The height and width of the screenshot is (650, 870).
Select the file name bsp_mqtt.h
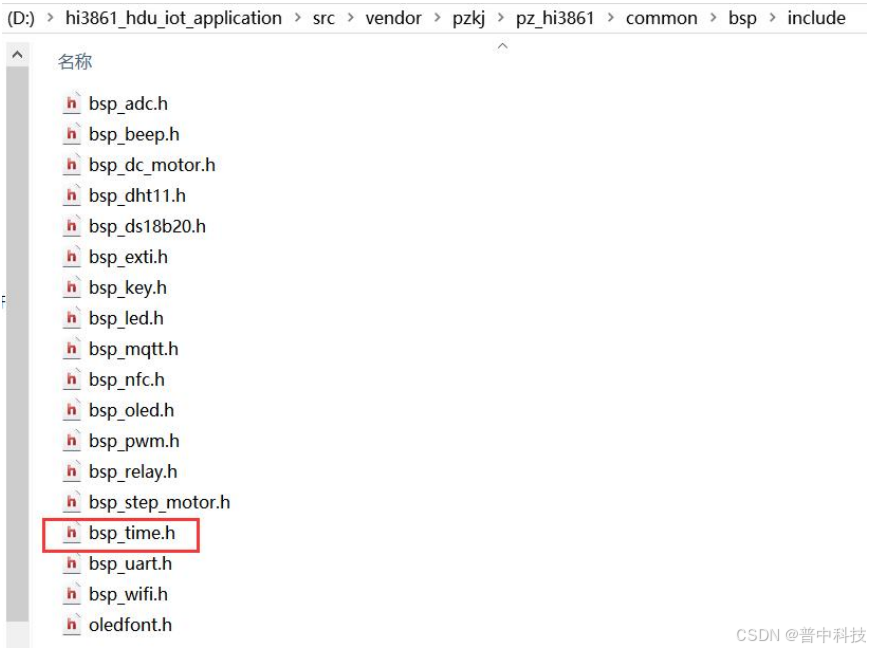[134, 349]
